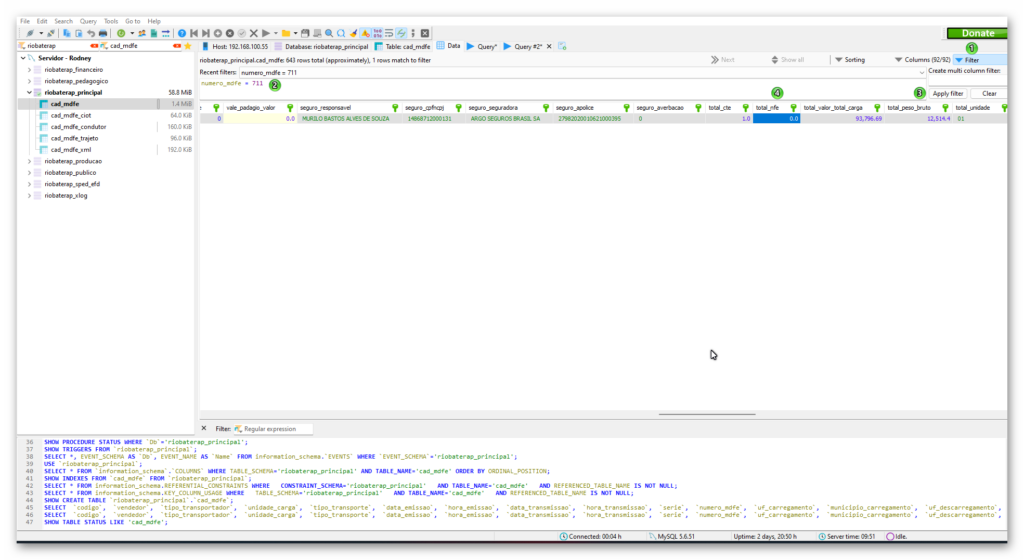This screenshot has width=1024, height=560.
Task: Toggle stop on errors warning icon
Action: click(366, 33)
